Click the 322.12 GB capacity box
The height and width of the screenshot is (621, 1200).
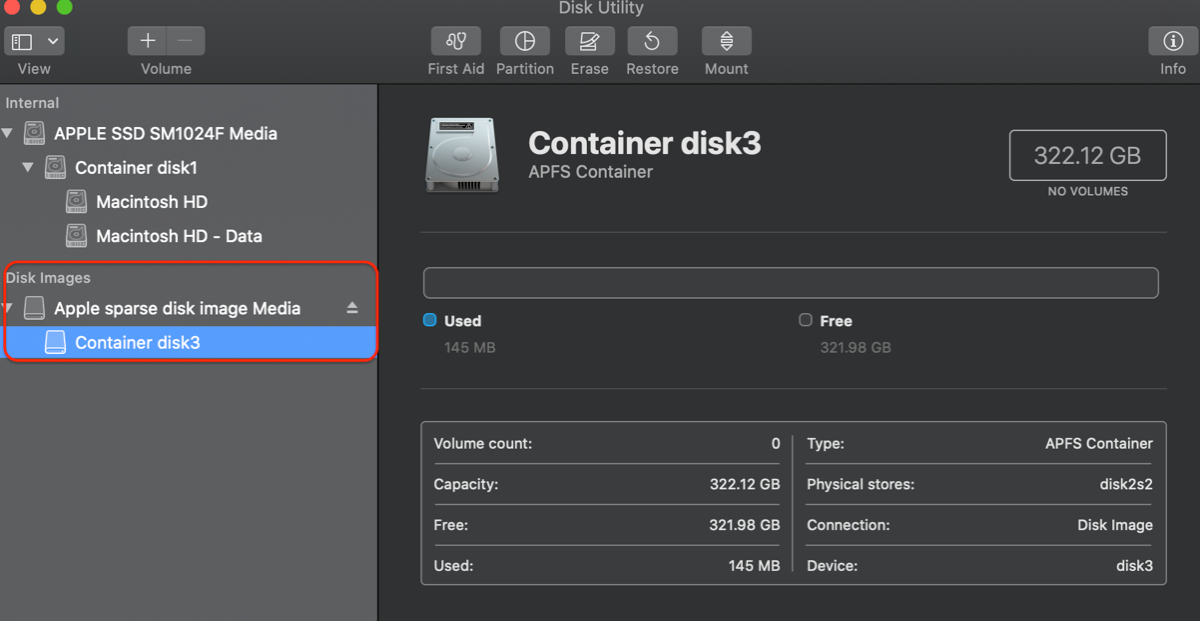[1087, 156]
